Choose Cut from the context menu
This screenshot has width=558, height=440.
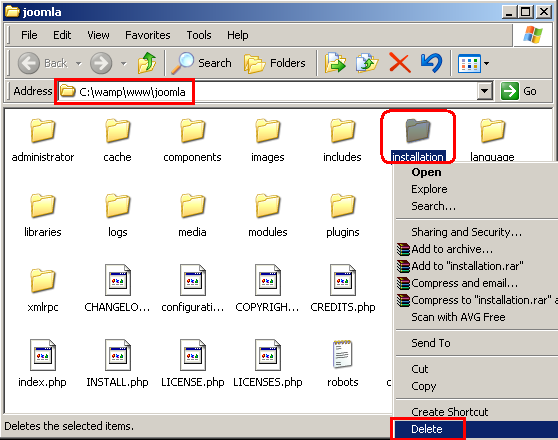click(477, 369)
